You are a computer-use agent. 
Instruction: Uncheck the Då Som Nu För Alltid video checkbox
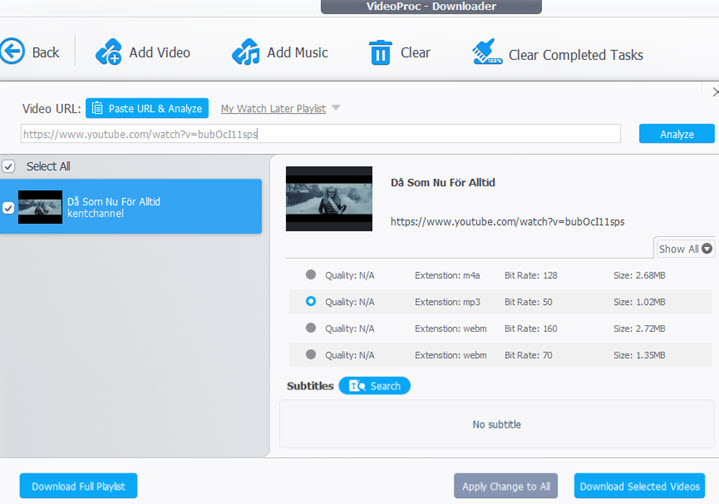coord(9,208)
